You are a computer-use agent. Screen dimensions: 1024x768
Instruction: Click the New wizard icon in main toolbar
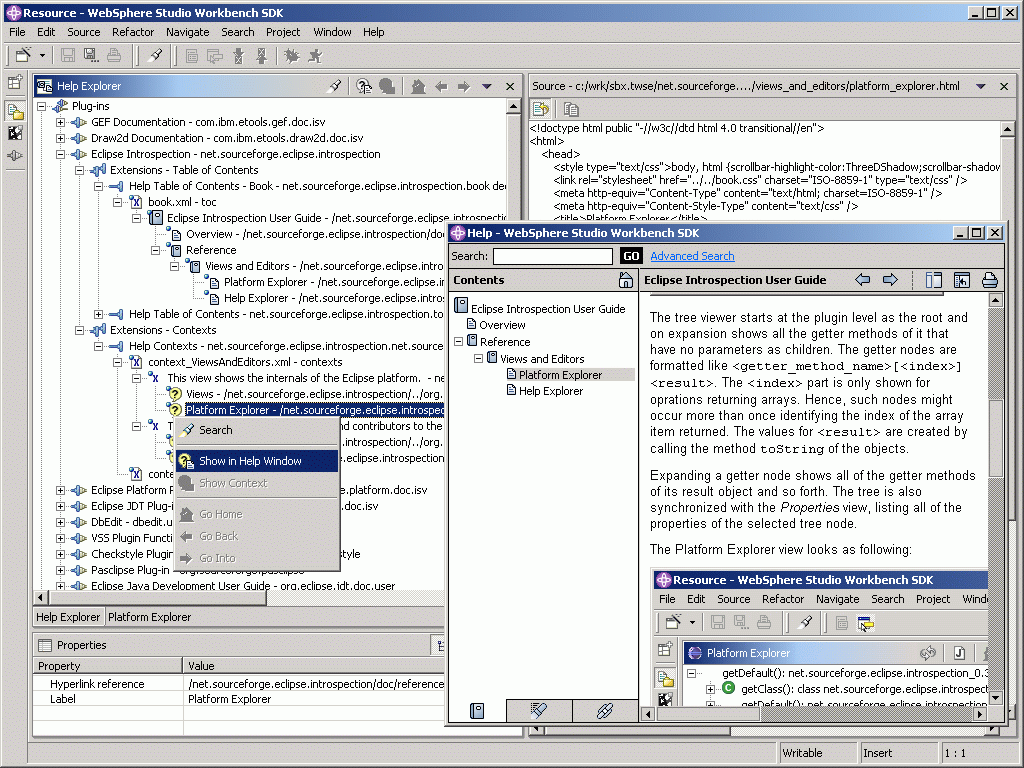click(x=24, y=56)
